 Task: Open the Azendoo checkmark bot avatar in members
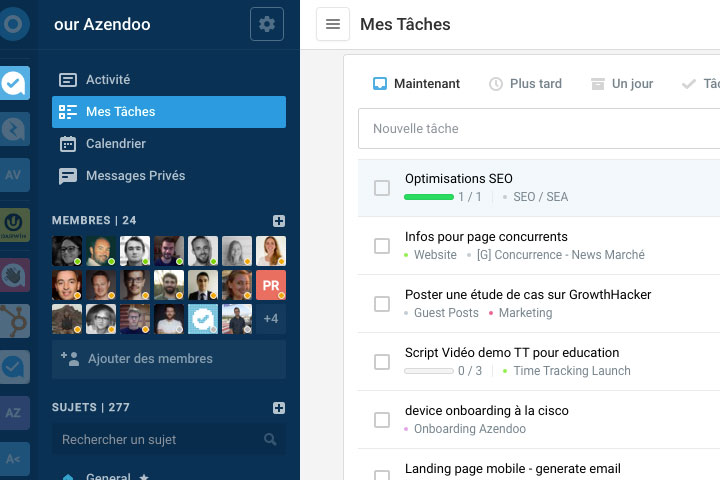[203, 319]
